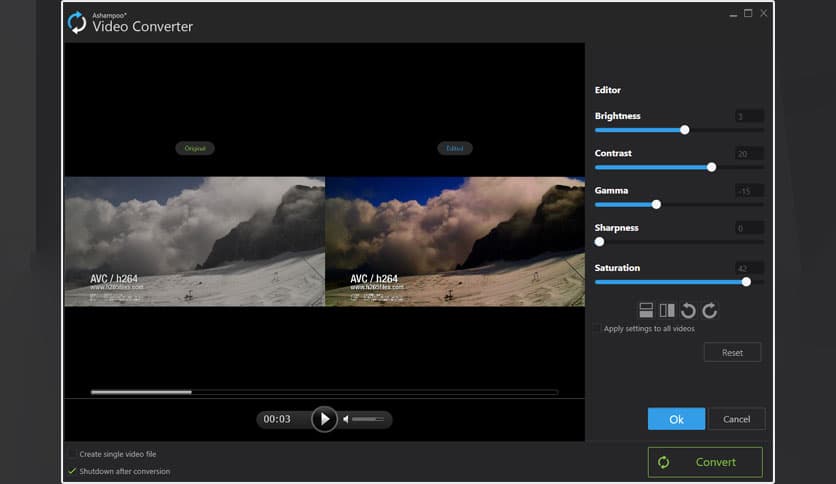Click the Ashampoo Video Converter logo
The height and width of the screenshot is (484, 836).
(77, 22)
